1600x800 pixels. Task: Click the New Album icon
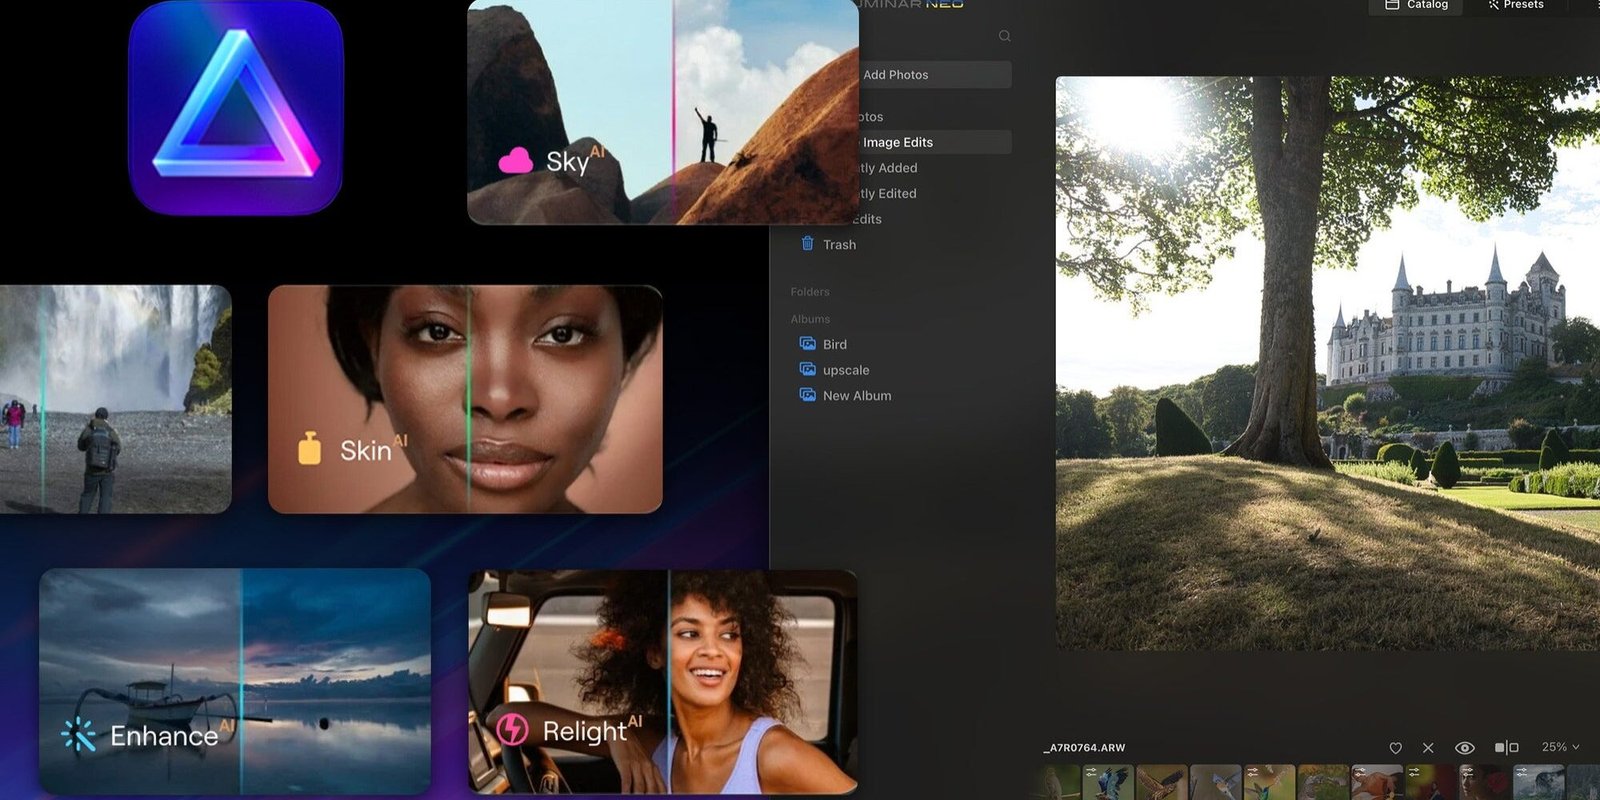point(808,395)
